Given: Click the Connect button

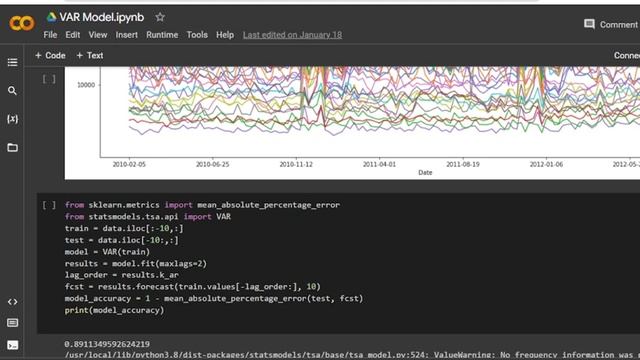Looking at the screenshot, I should pyautogui.click(x=627, y=56).
